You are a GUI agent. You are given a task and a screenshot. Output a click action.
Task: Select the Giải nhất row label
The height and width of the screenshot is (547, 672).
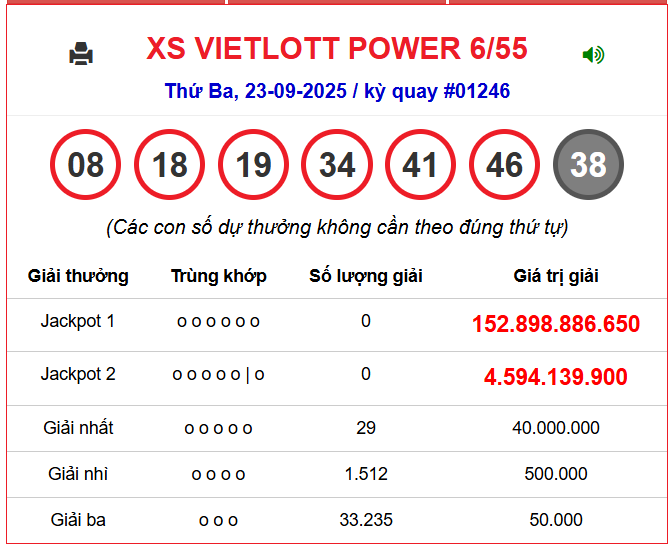[x=78, y=428]
